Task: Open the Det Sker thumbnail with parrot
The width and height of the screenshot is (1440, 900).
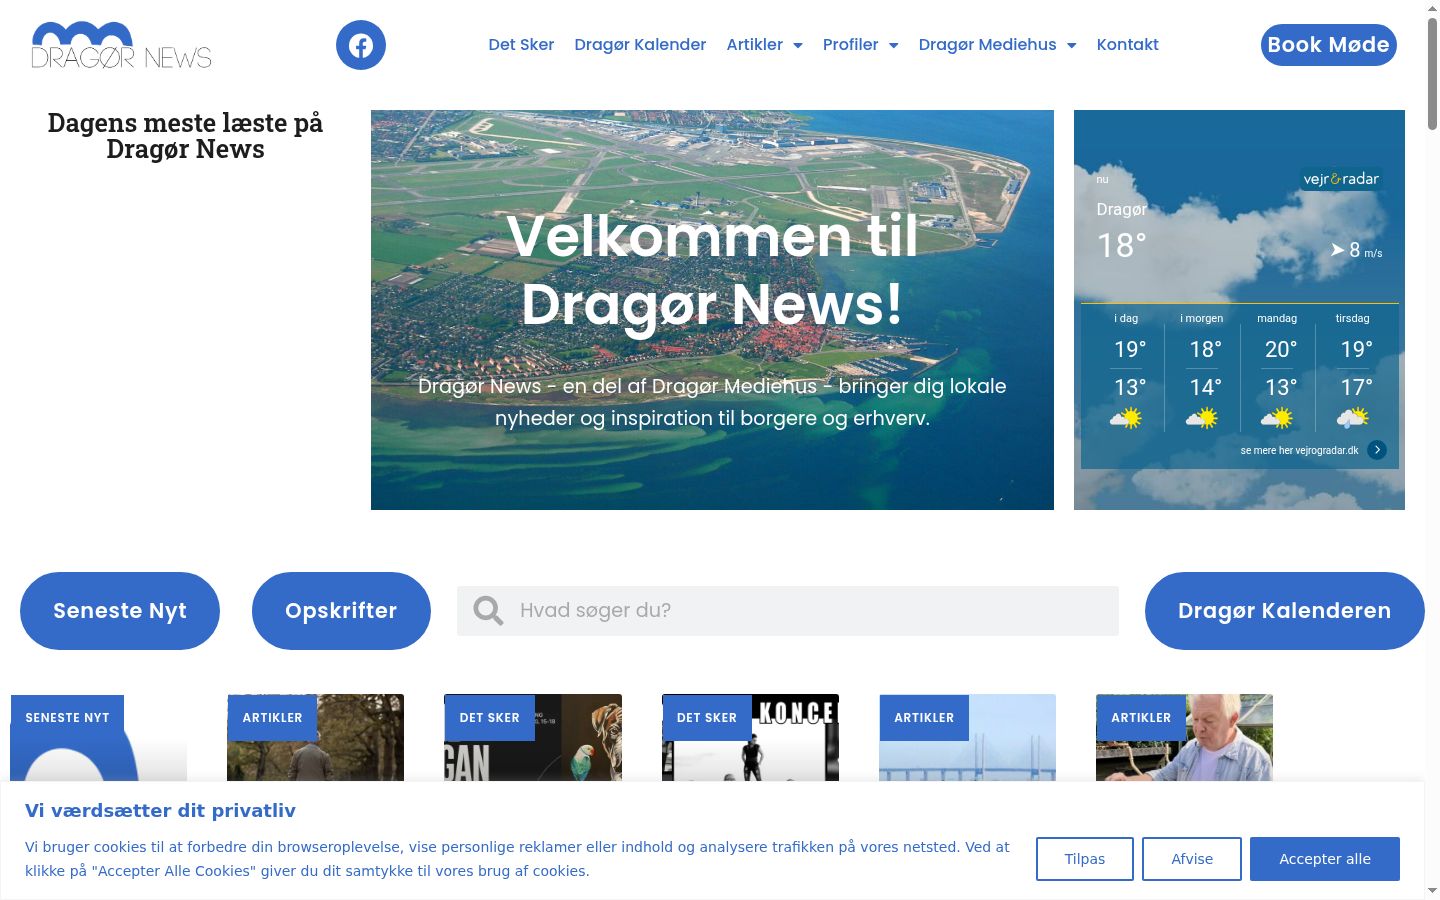Action: (x=533, y=738)
